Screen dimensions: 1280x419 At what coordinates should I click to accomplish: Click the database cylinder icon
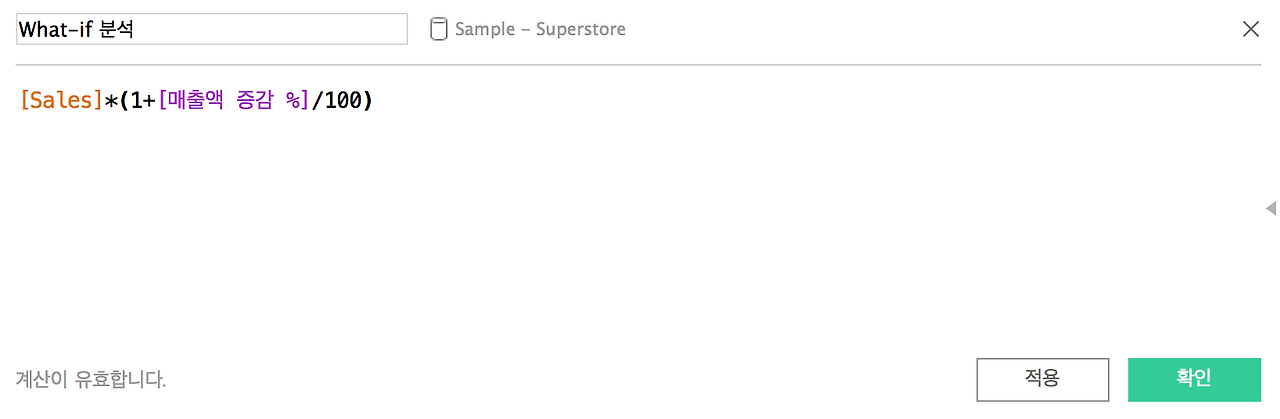pyautogui.click(x=438, y=29)
